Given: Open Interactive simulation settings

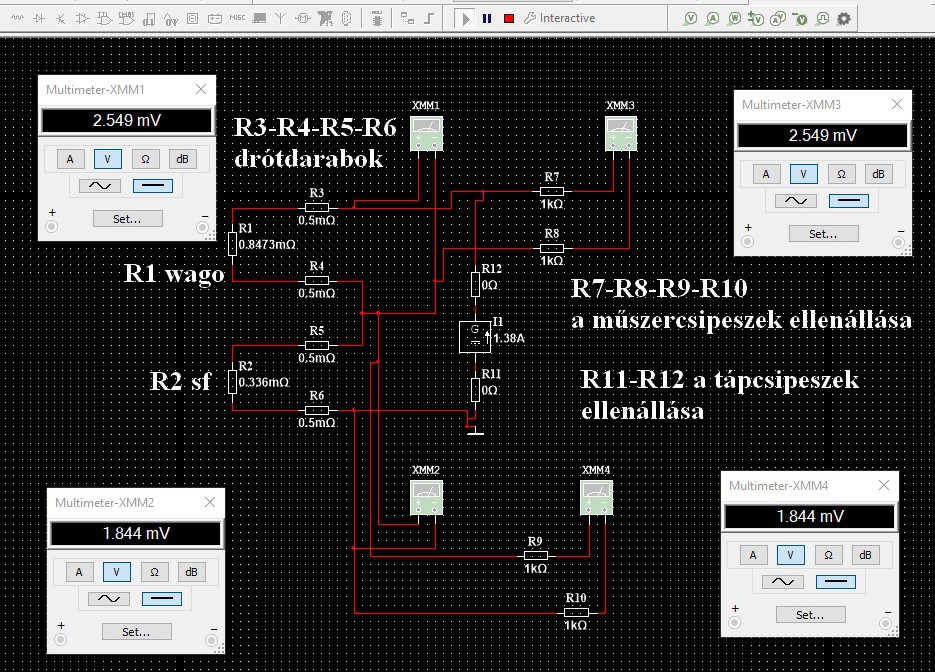Looking at the screenshot, I should [x=559, y=18].
